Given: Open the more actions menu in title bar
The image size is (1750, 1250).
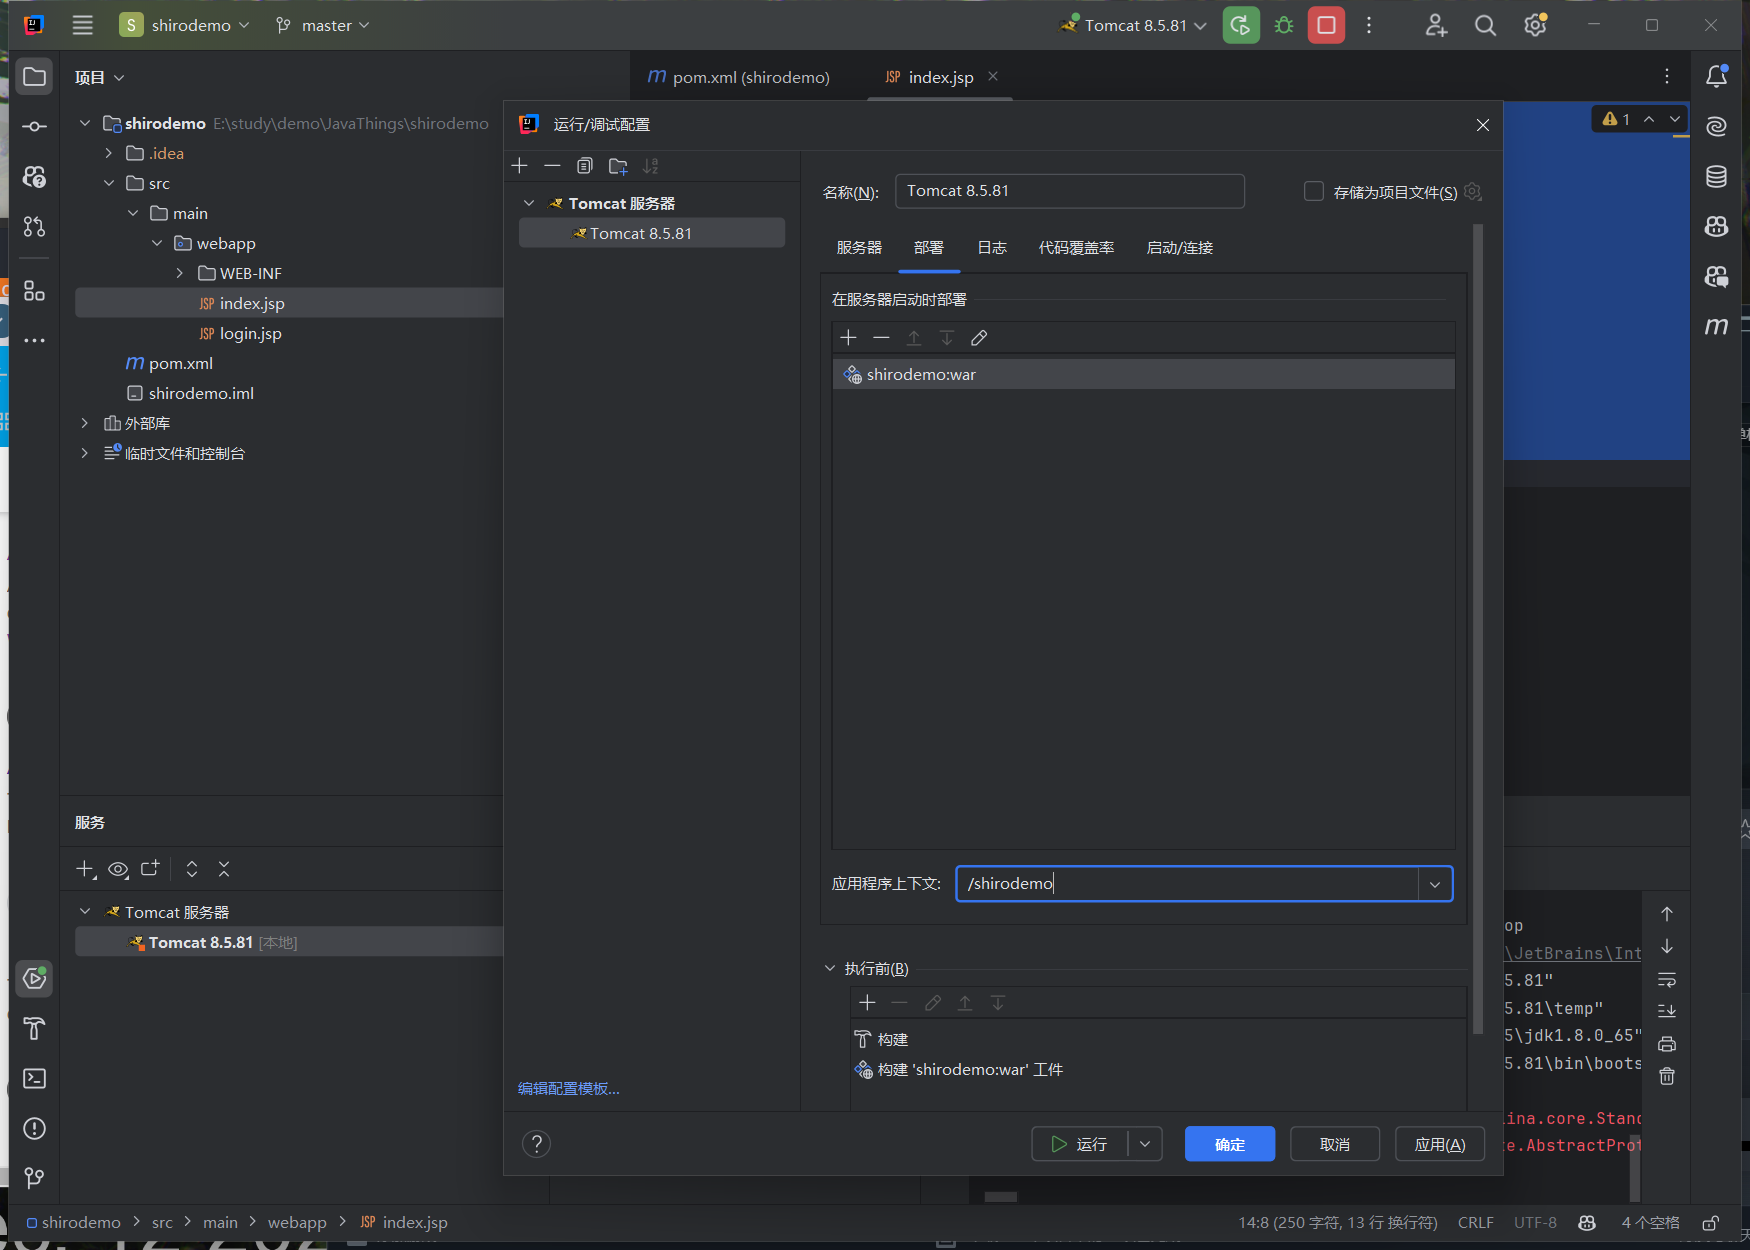Looking at the screenshot, I should 1369,25.
